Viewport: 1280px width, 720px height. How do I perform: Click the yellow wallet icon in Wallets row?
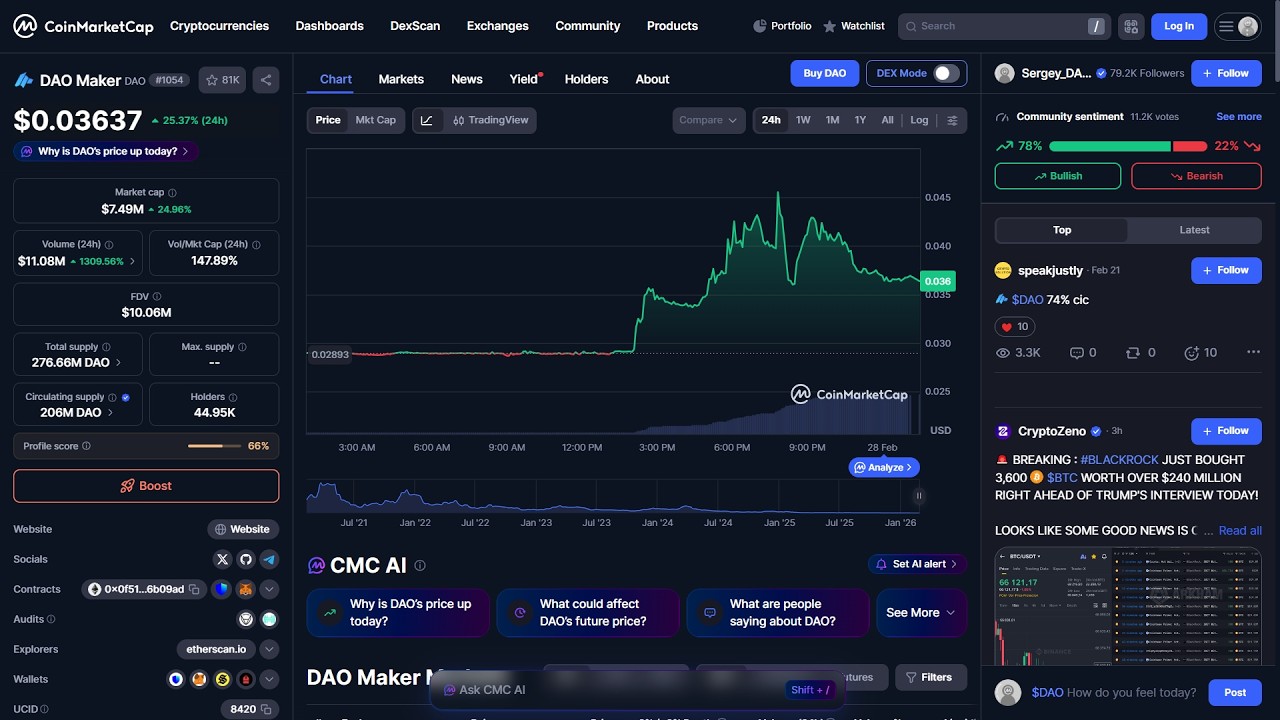tap(222, 679)
